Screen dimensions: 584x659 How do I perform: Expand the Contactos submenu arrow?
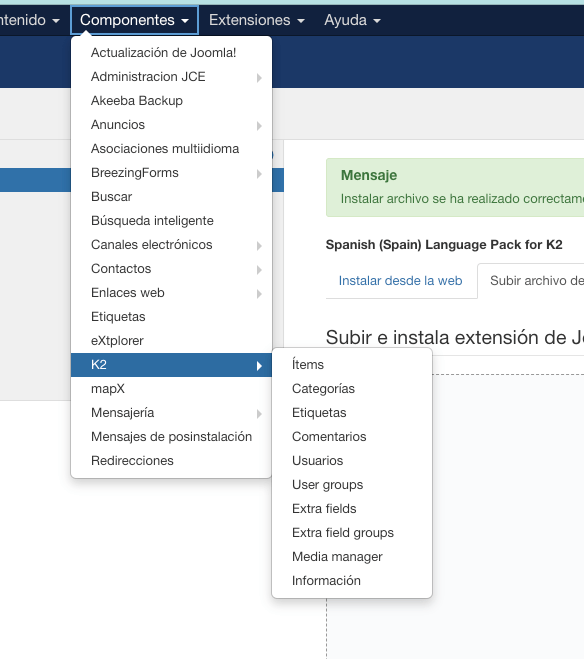pyautogui.click(x=259, y=270)
